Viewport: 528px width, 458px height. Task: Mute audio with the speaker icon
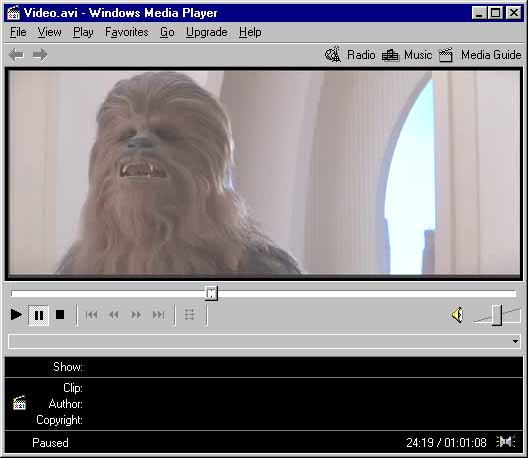click(457, 315)
